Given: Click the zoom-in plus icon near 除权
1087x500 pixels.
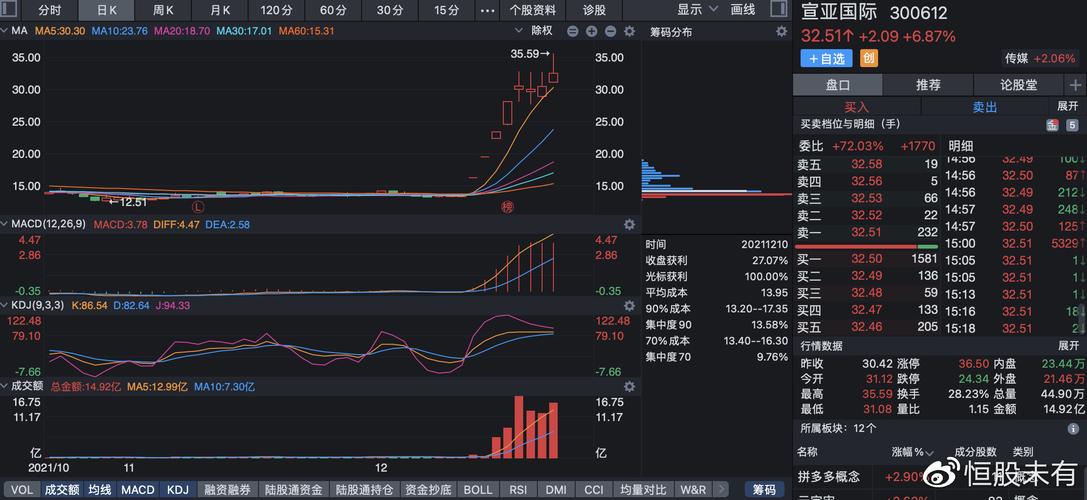Looking at the screenshot, I should pyautogui.click(x=592, y=31).
